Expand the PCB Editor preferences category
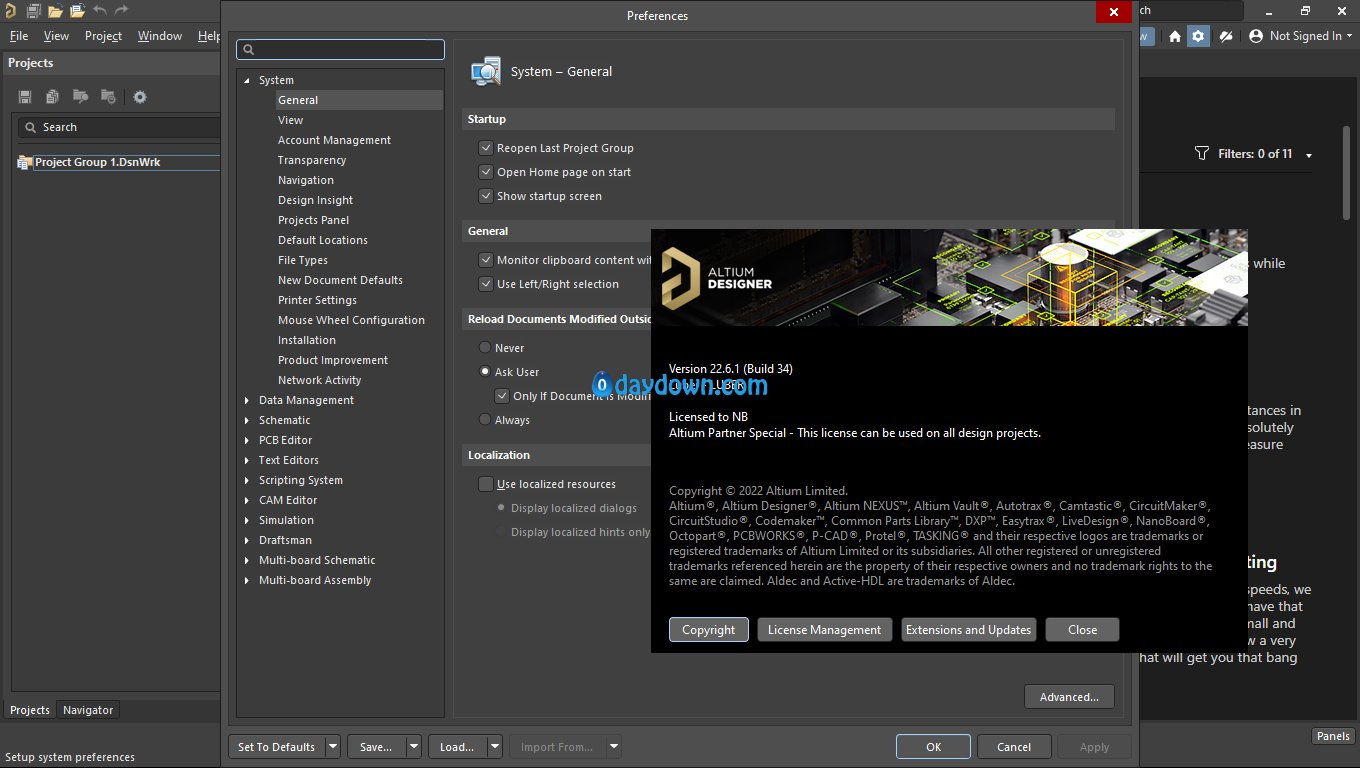Image resolution: width=1360 pixels, height=768 pixels. point(247,440)
